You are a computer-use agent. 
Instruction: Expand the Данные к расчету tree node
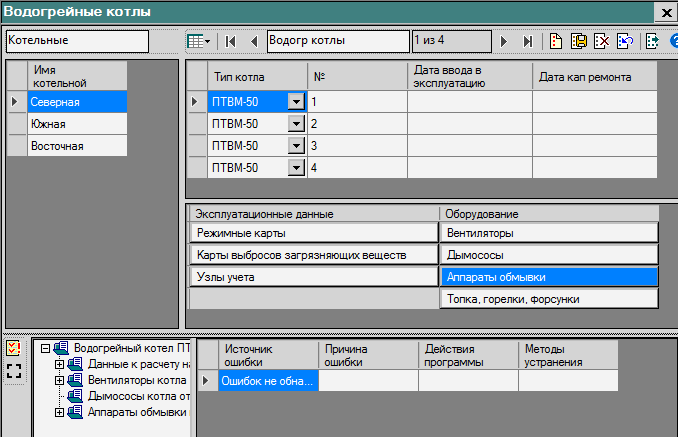[59, 364]
